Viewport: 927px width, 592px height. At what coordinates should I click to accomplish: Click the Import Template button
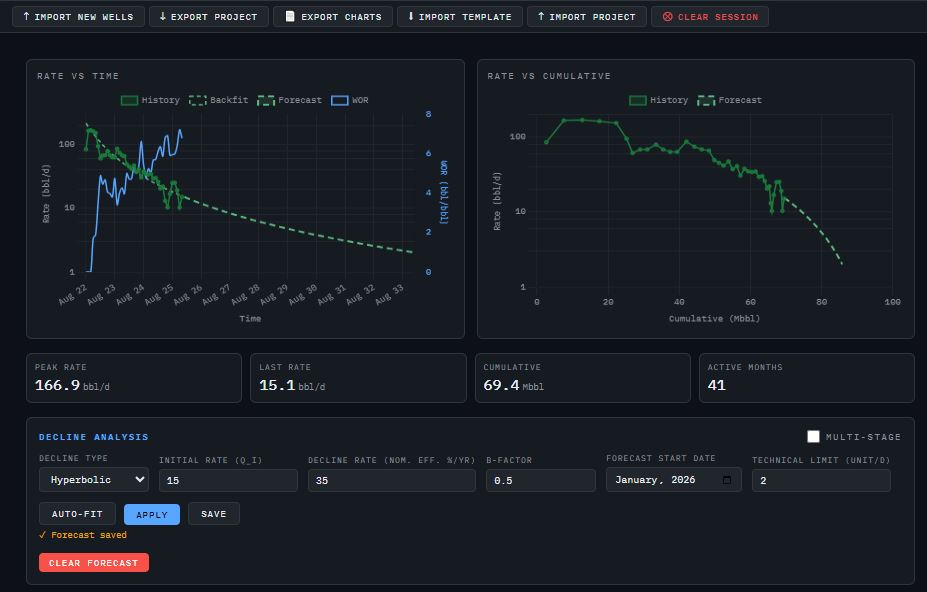coord(459,17)
